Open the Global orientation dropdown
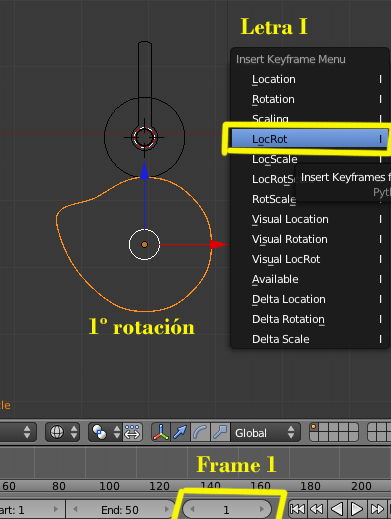The image size is (391, 519). pyautogui.click(x=265, y=432)
